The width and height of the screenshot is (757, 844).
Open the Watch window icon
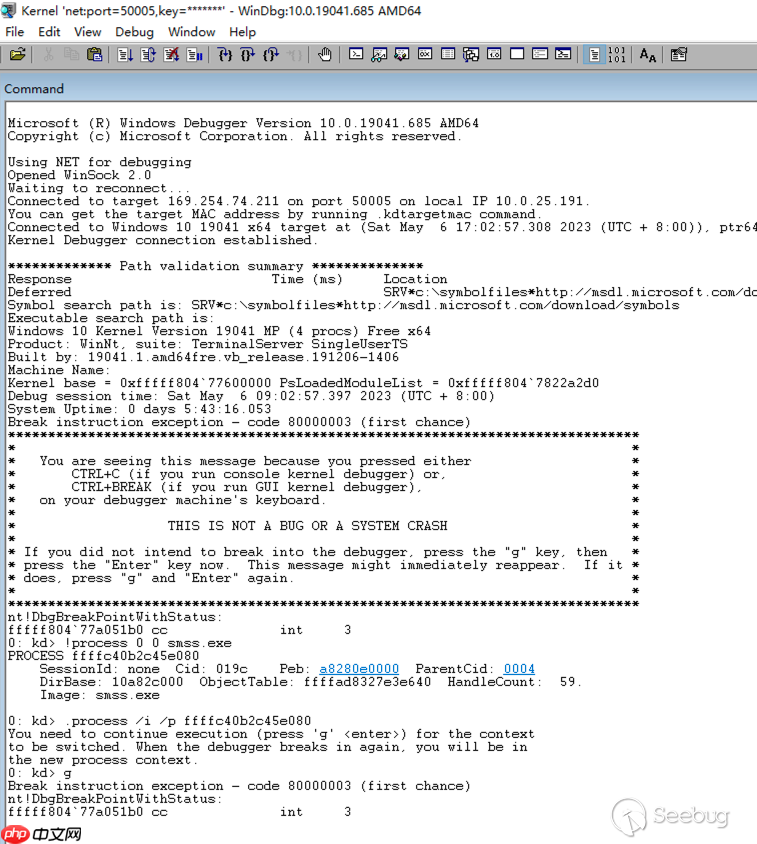(379, 54)
